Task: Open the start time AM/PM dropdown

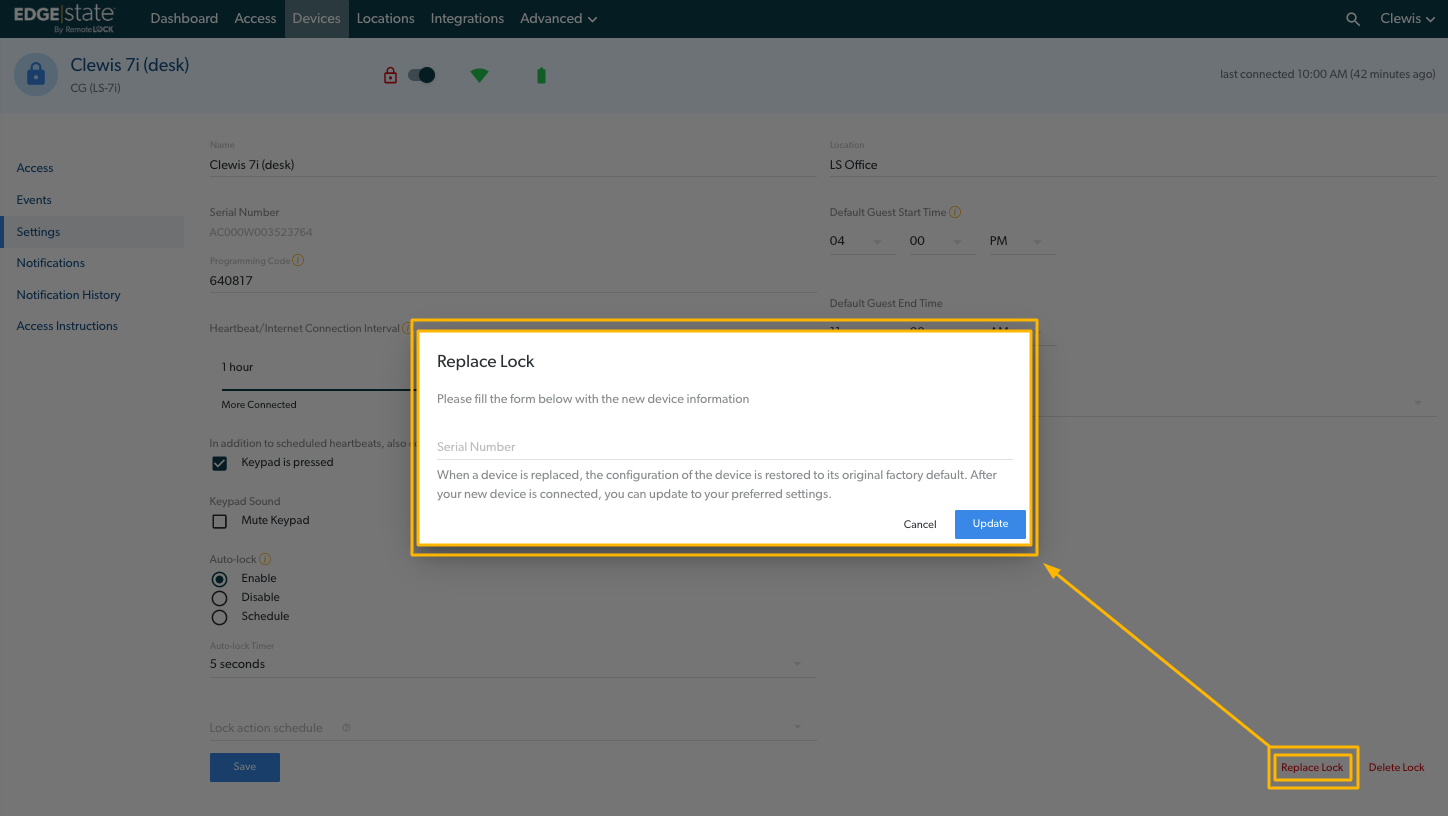Action: [x=1022, y=241]
